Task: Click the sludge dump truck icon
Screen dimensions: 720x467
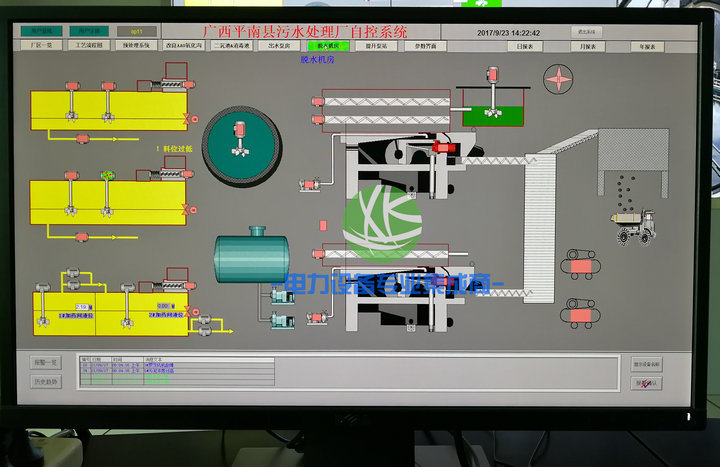Action: click(x=635, y=227)
